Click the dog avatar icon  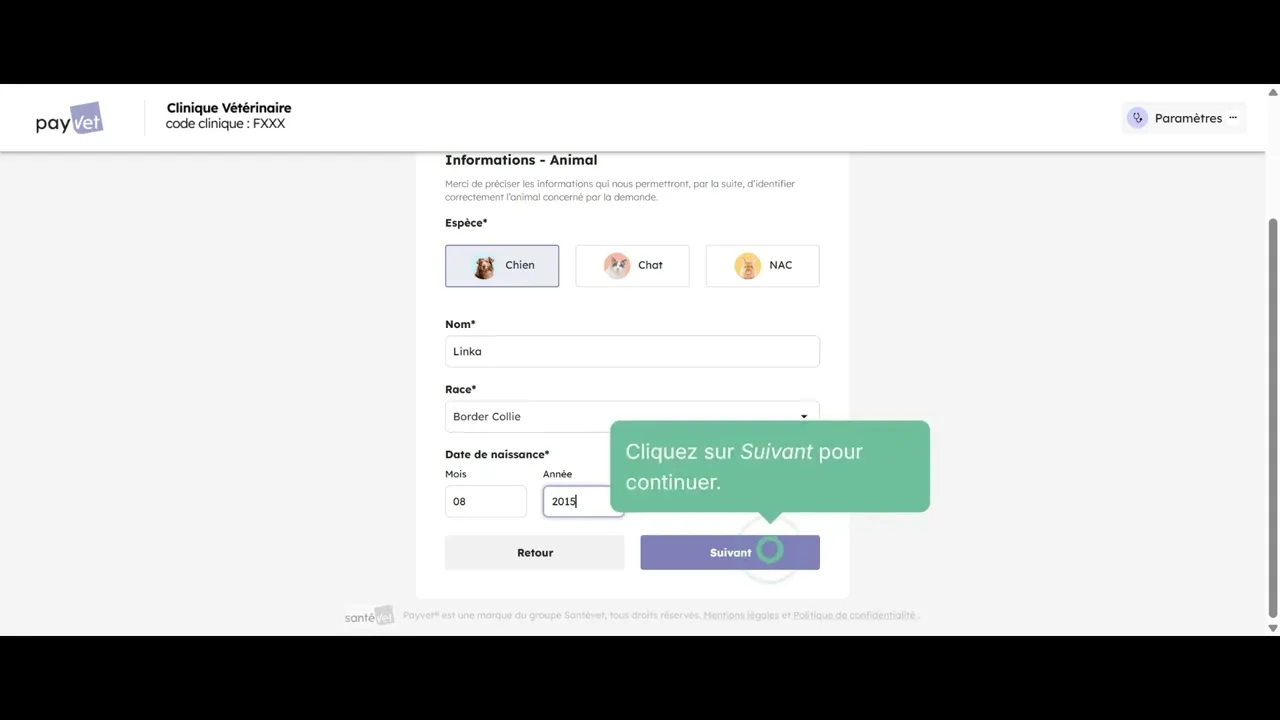point(484,266)
